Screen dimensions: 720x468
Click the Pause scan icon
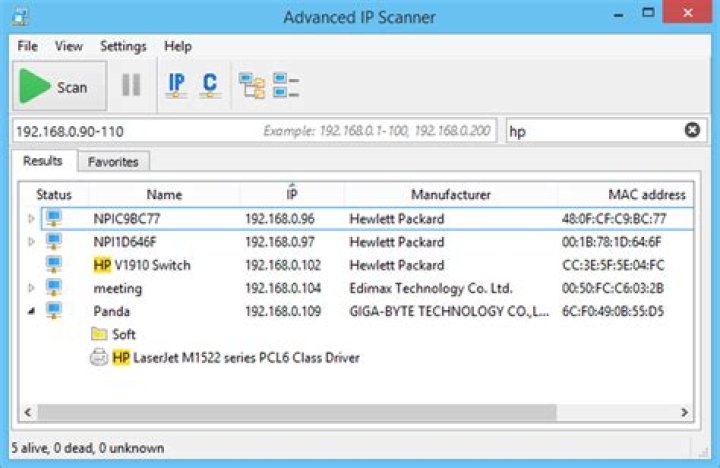[131, 86]
